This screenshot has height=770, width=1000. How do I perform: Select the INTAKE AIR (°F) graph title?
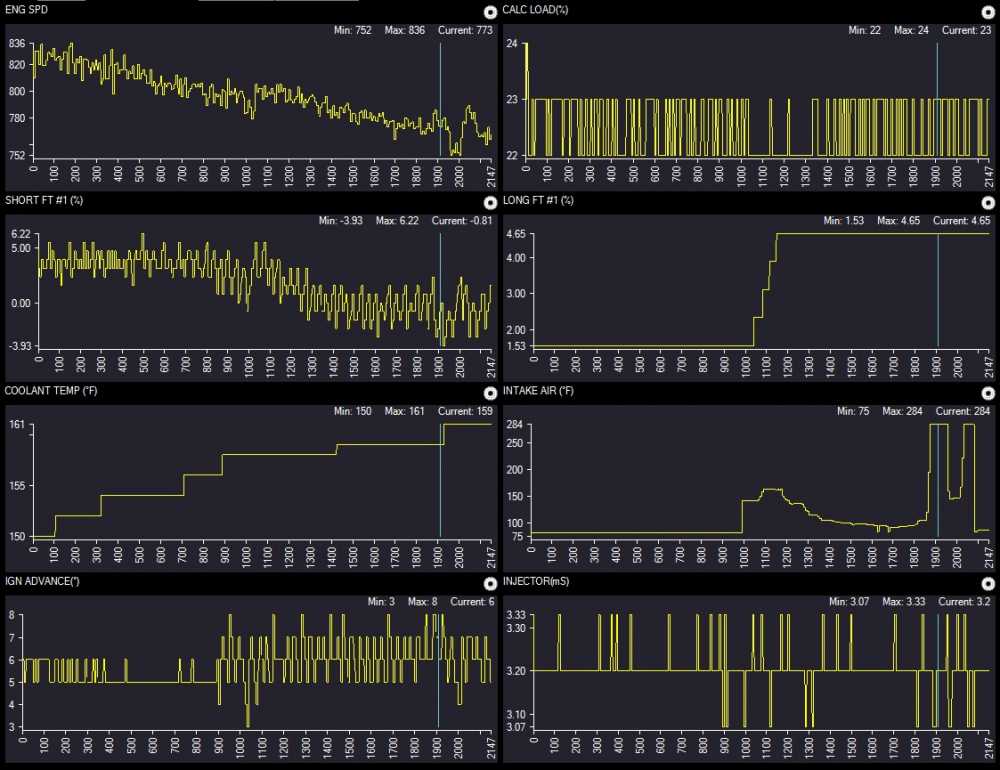pyautogui.click(x=541, y=390)
